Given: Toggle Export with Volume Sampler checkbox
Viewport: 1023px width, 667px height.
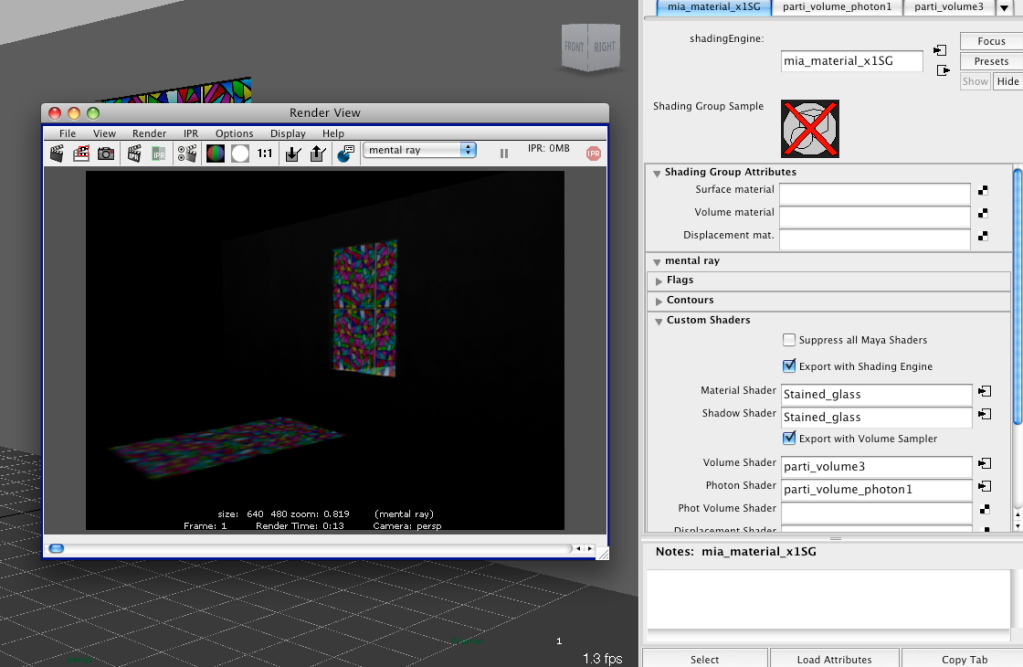Looking at the screenshot, I should [790, 438].
